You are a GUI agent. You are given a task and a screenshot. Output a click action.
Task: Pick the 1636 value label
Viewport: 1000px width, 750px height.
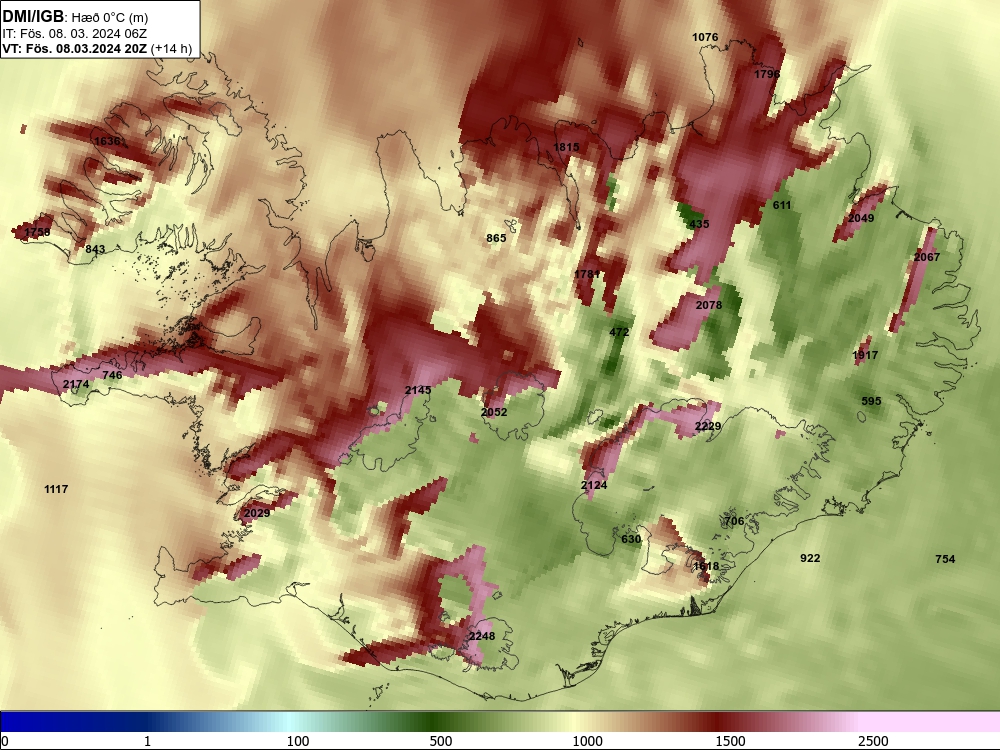coord(107,141)
